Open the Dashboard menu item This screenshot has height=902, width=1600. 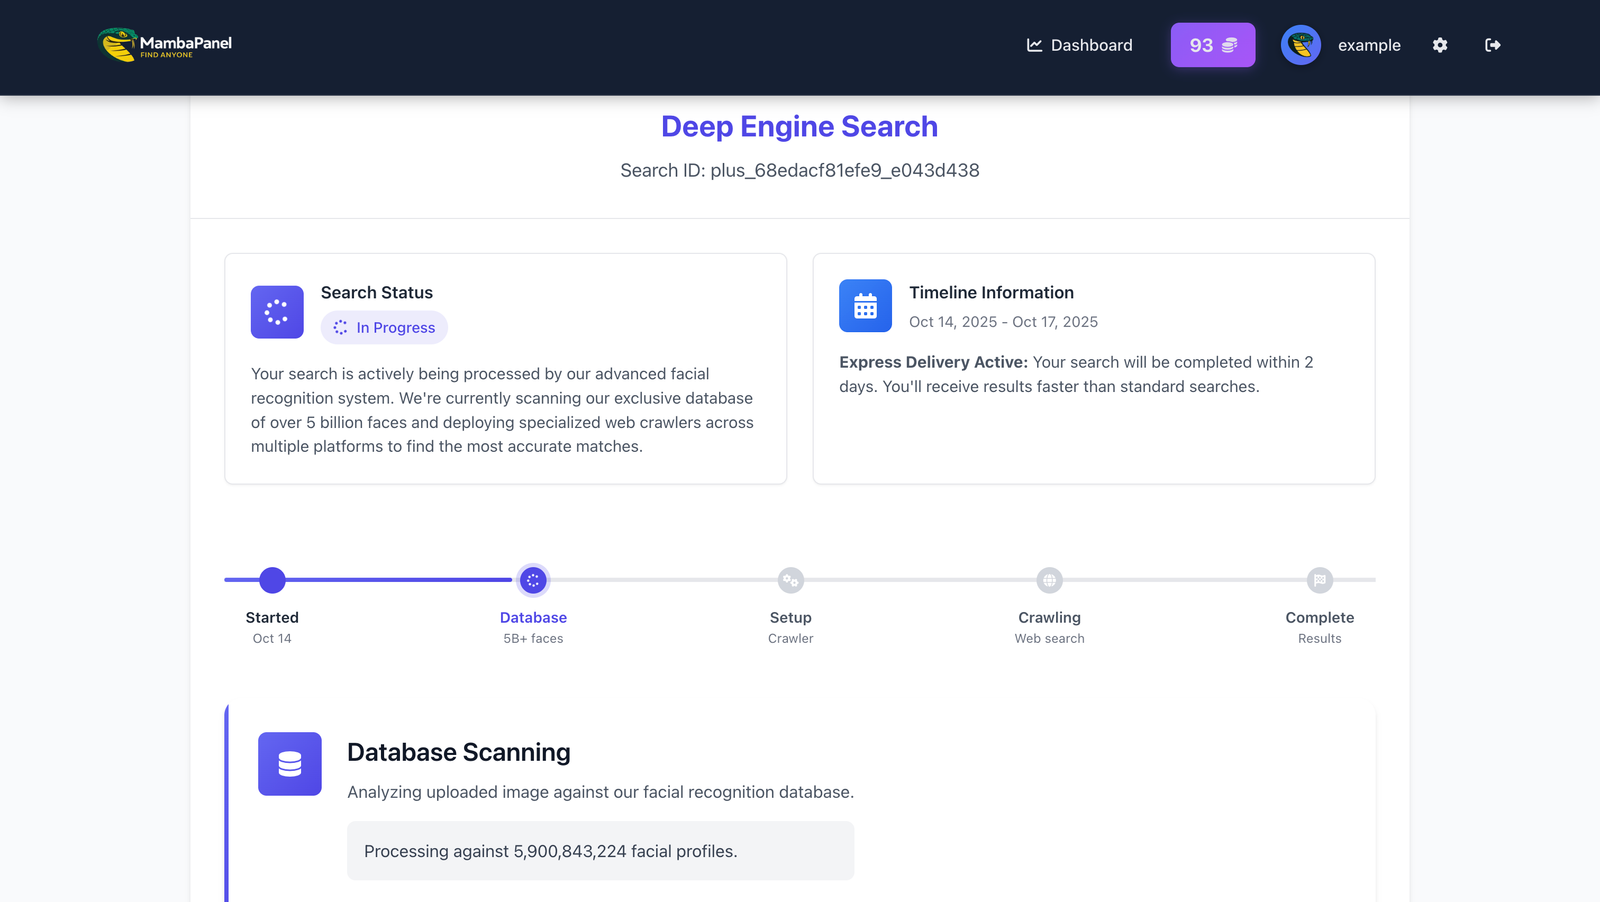pyautogui.click(x=1091, y=45)
